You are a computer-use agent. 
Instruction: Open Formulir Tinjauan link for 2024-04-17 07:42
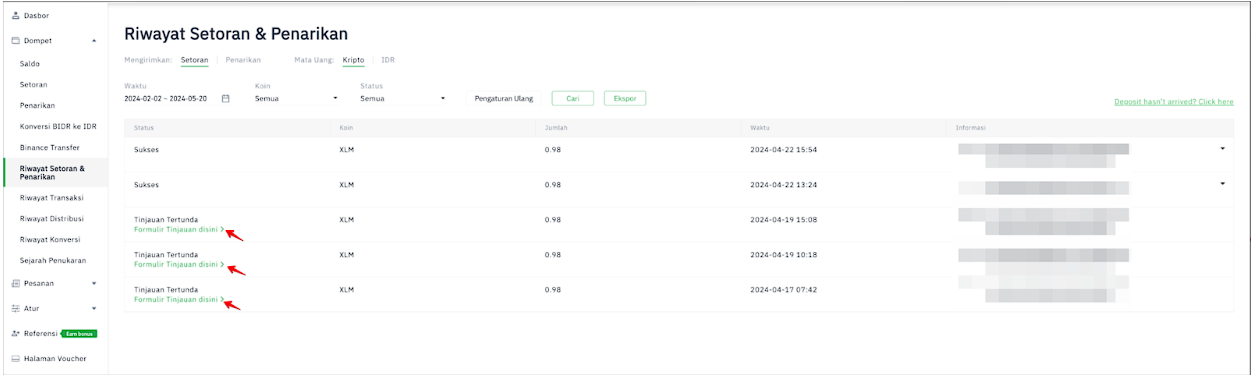point(179,299)
